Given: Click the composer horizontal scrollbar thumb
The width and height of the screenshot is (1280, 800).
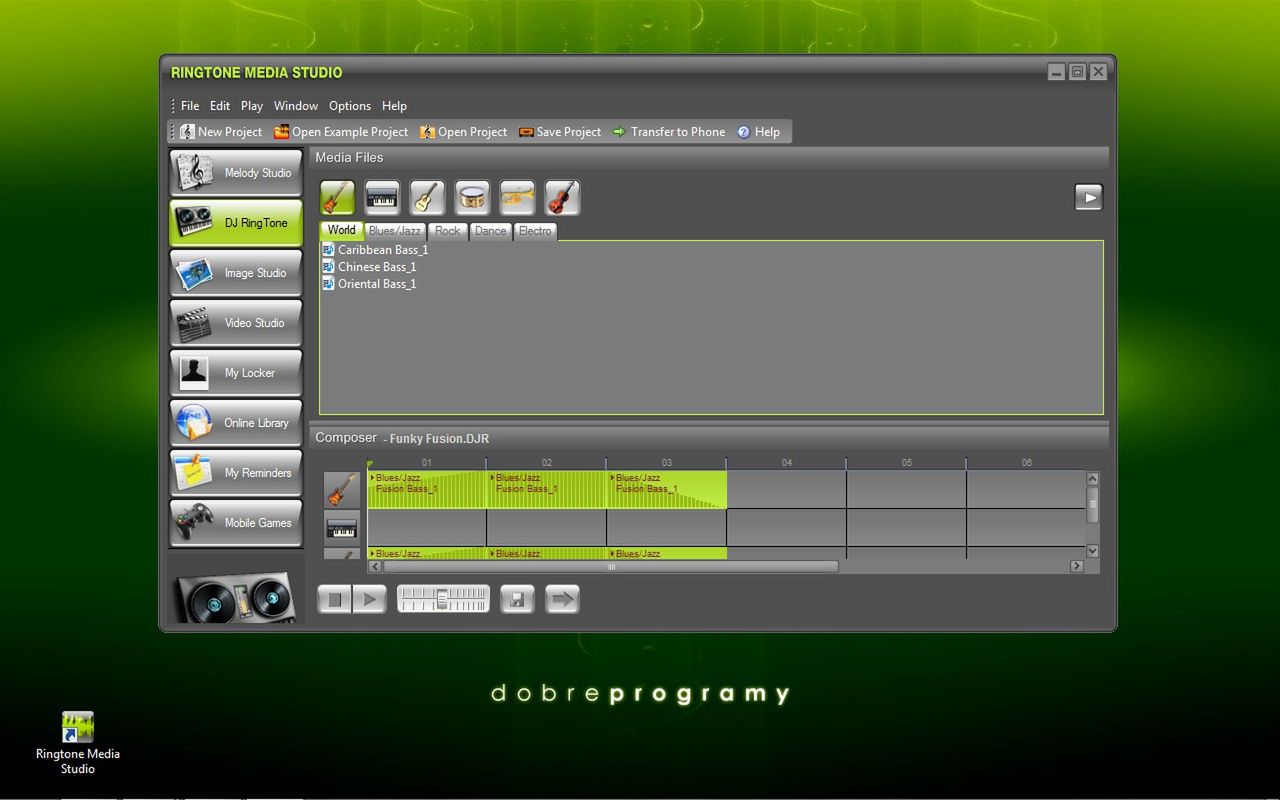Looking at the screenshot, I should (611, 566).
